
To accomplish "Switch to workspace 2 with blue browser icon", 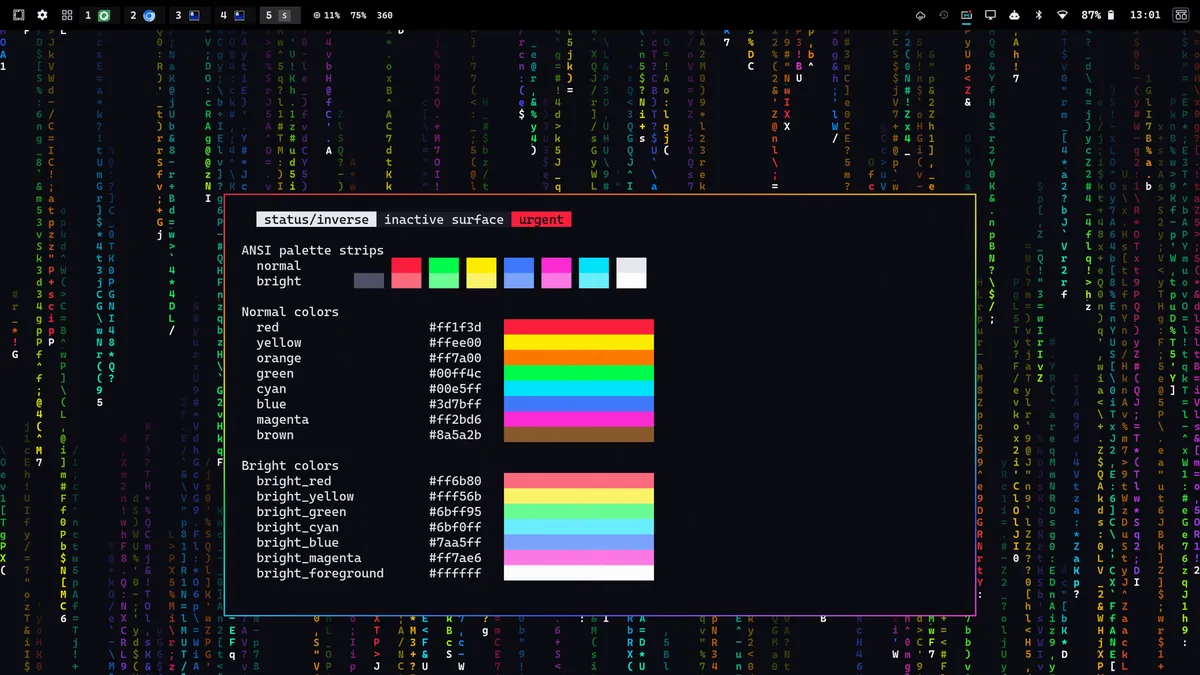I will [143, 15].
